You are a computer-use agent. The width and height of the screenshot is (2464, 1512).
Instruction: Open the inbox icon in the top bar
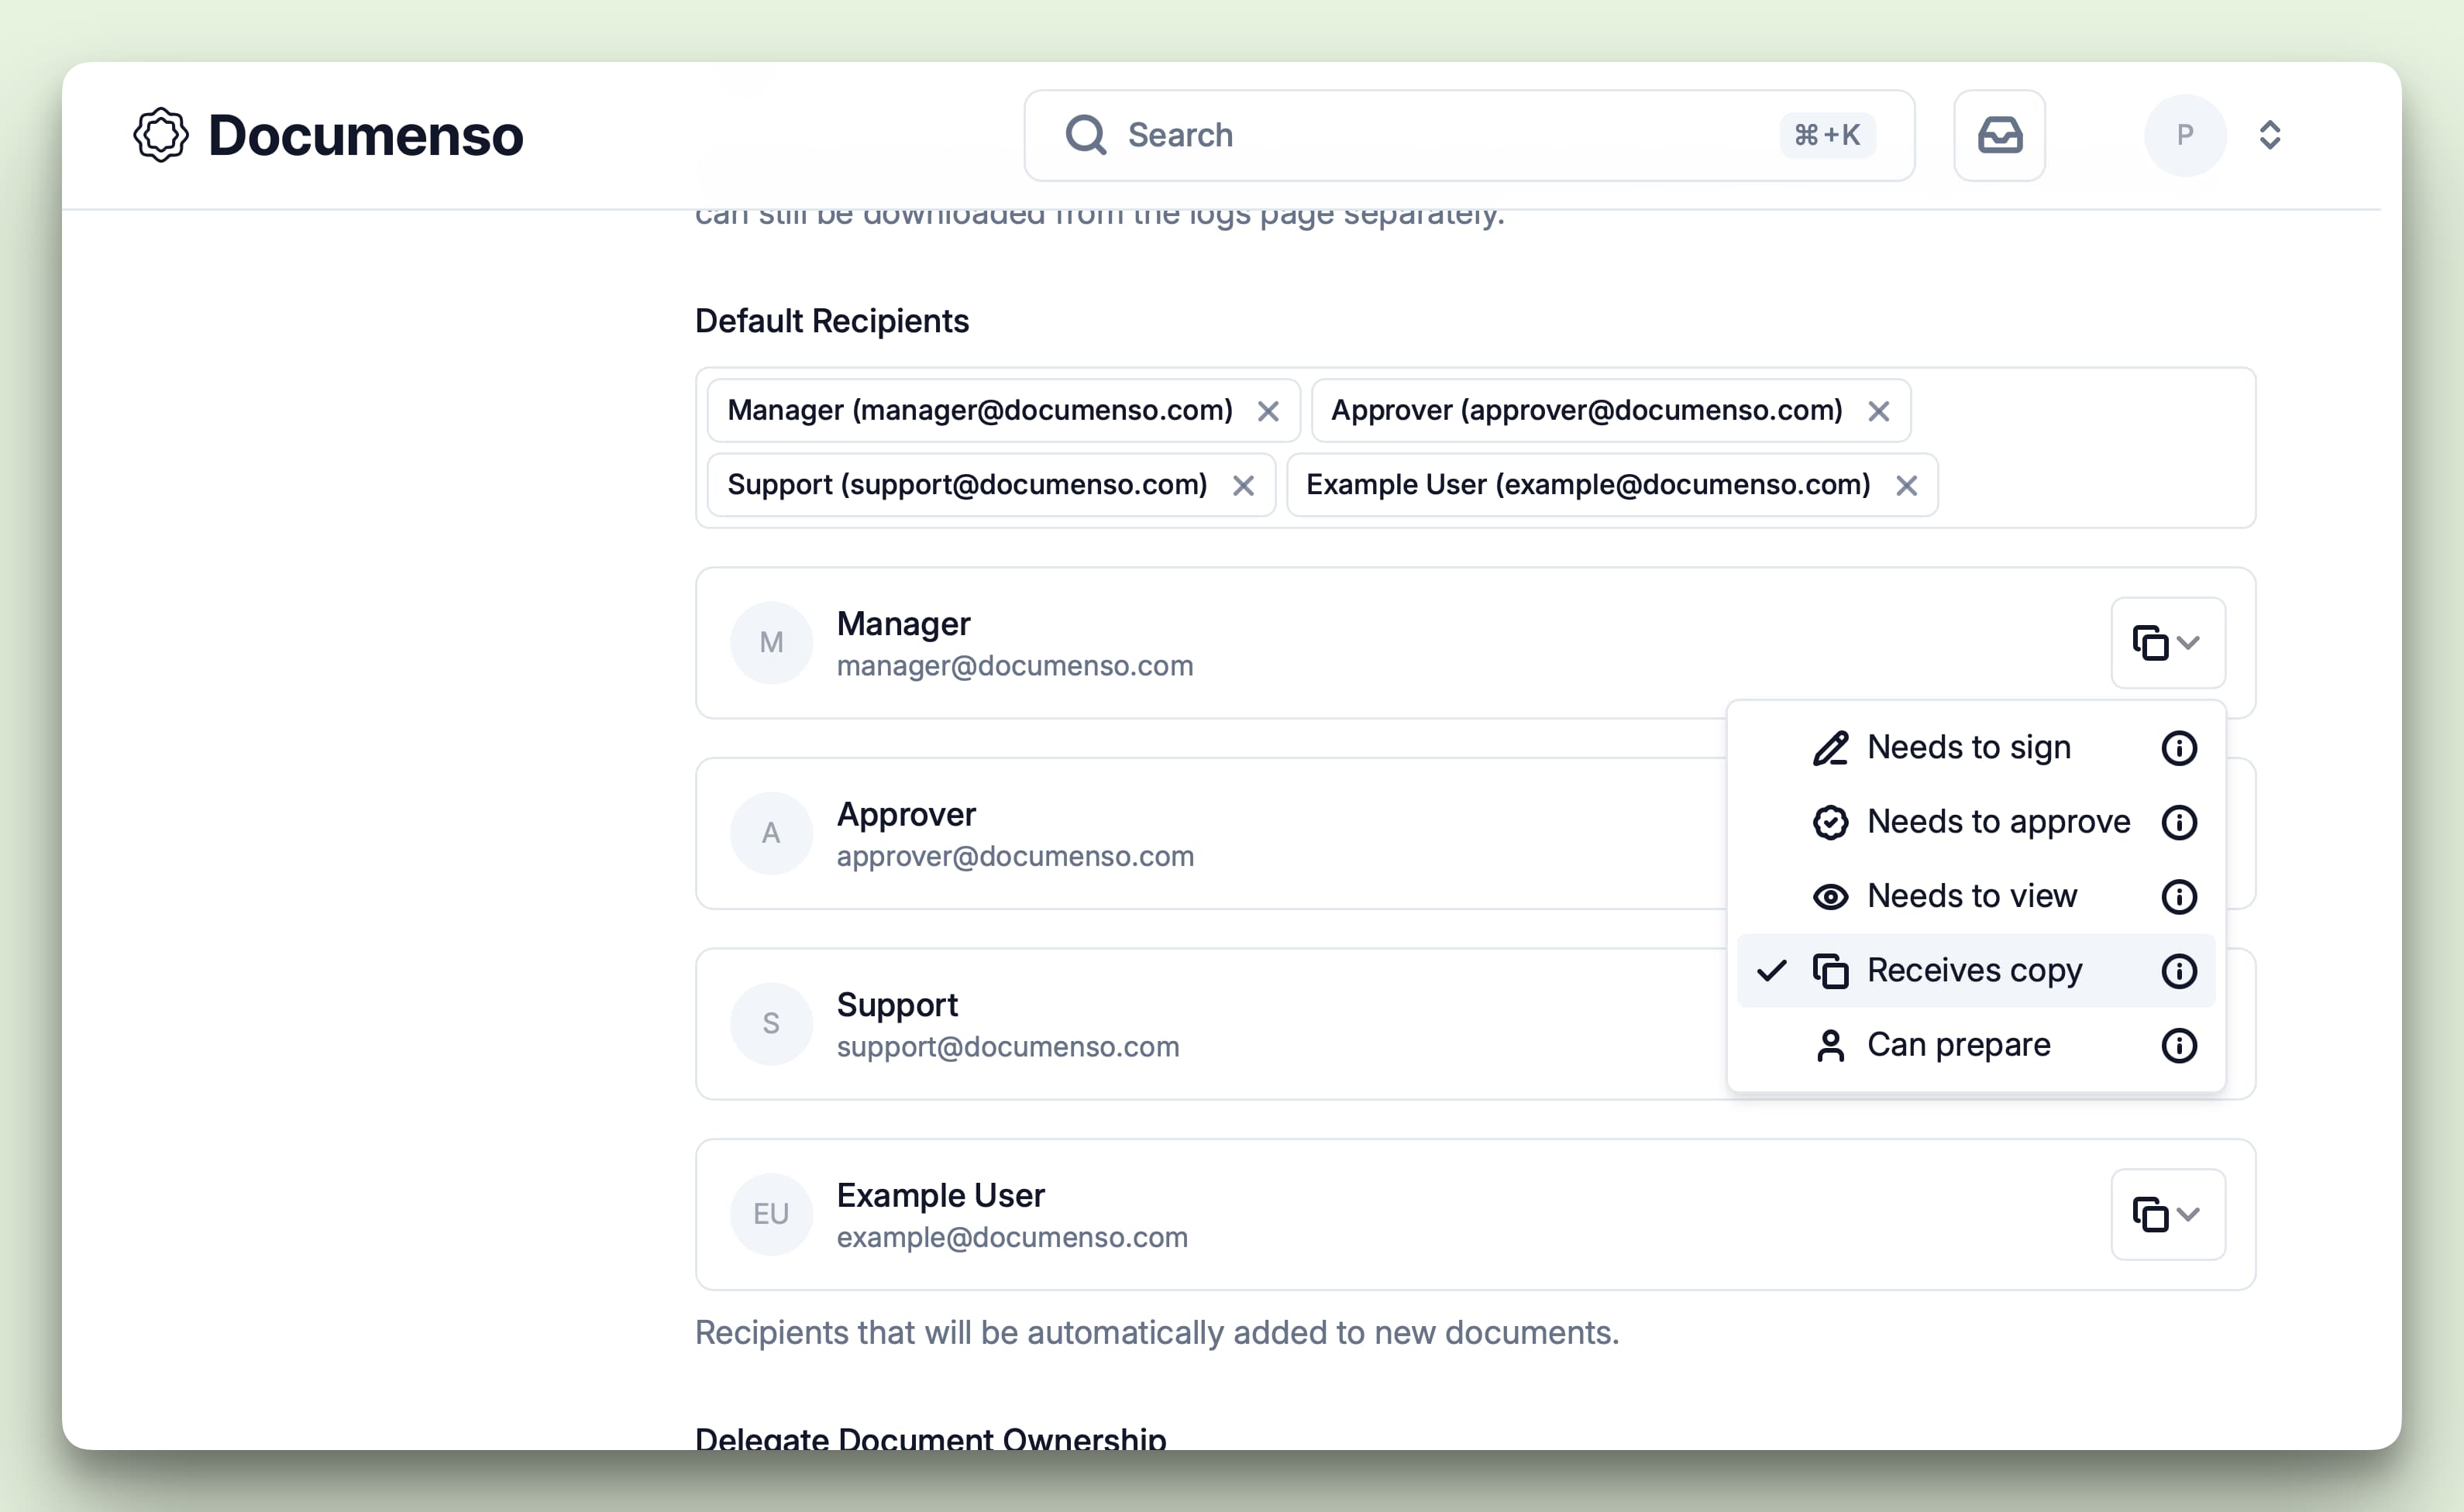1999,135
